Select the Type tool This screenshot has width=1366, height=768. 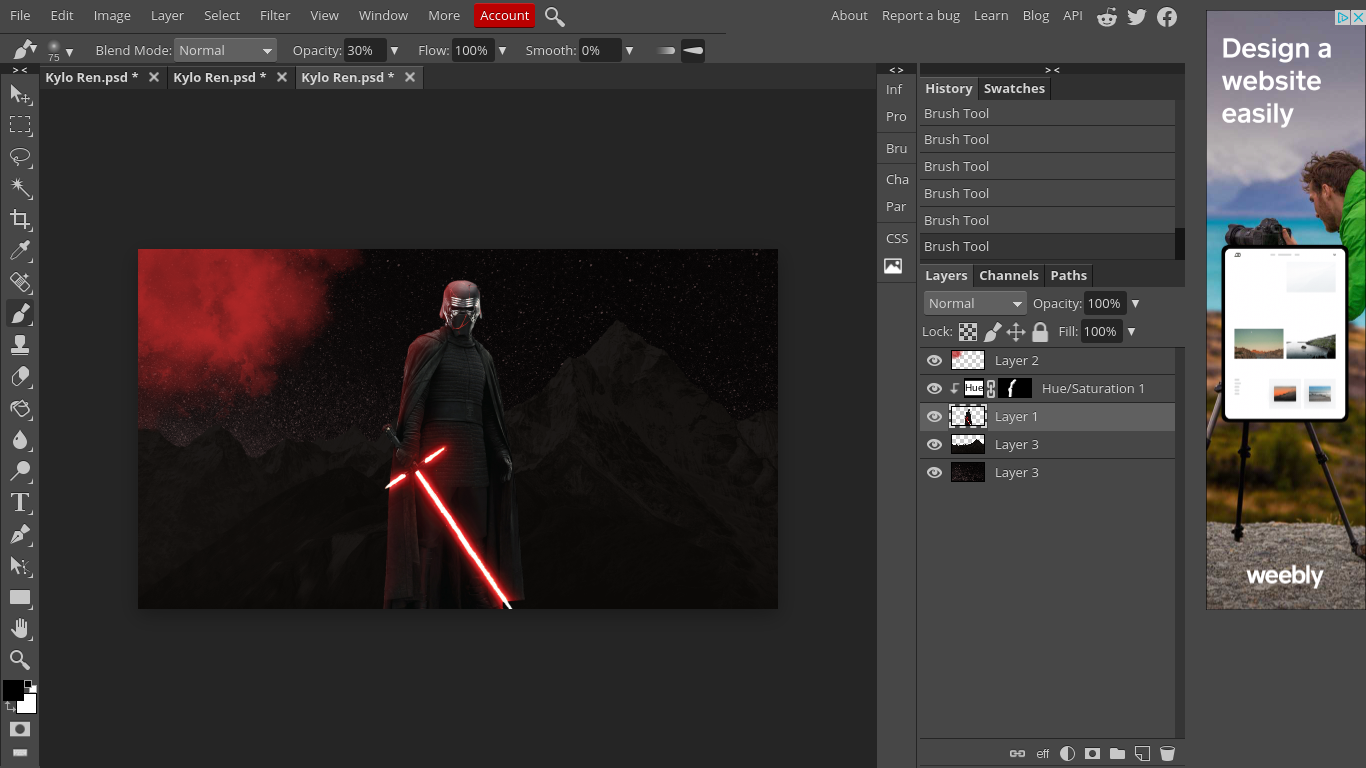(20, 503)
